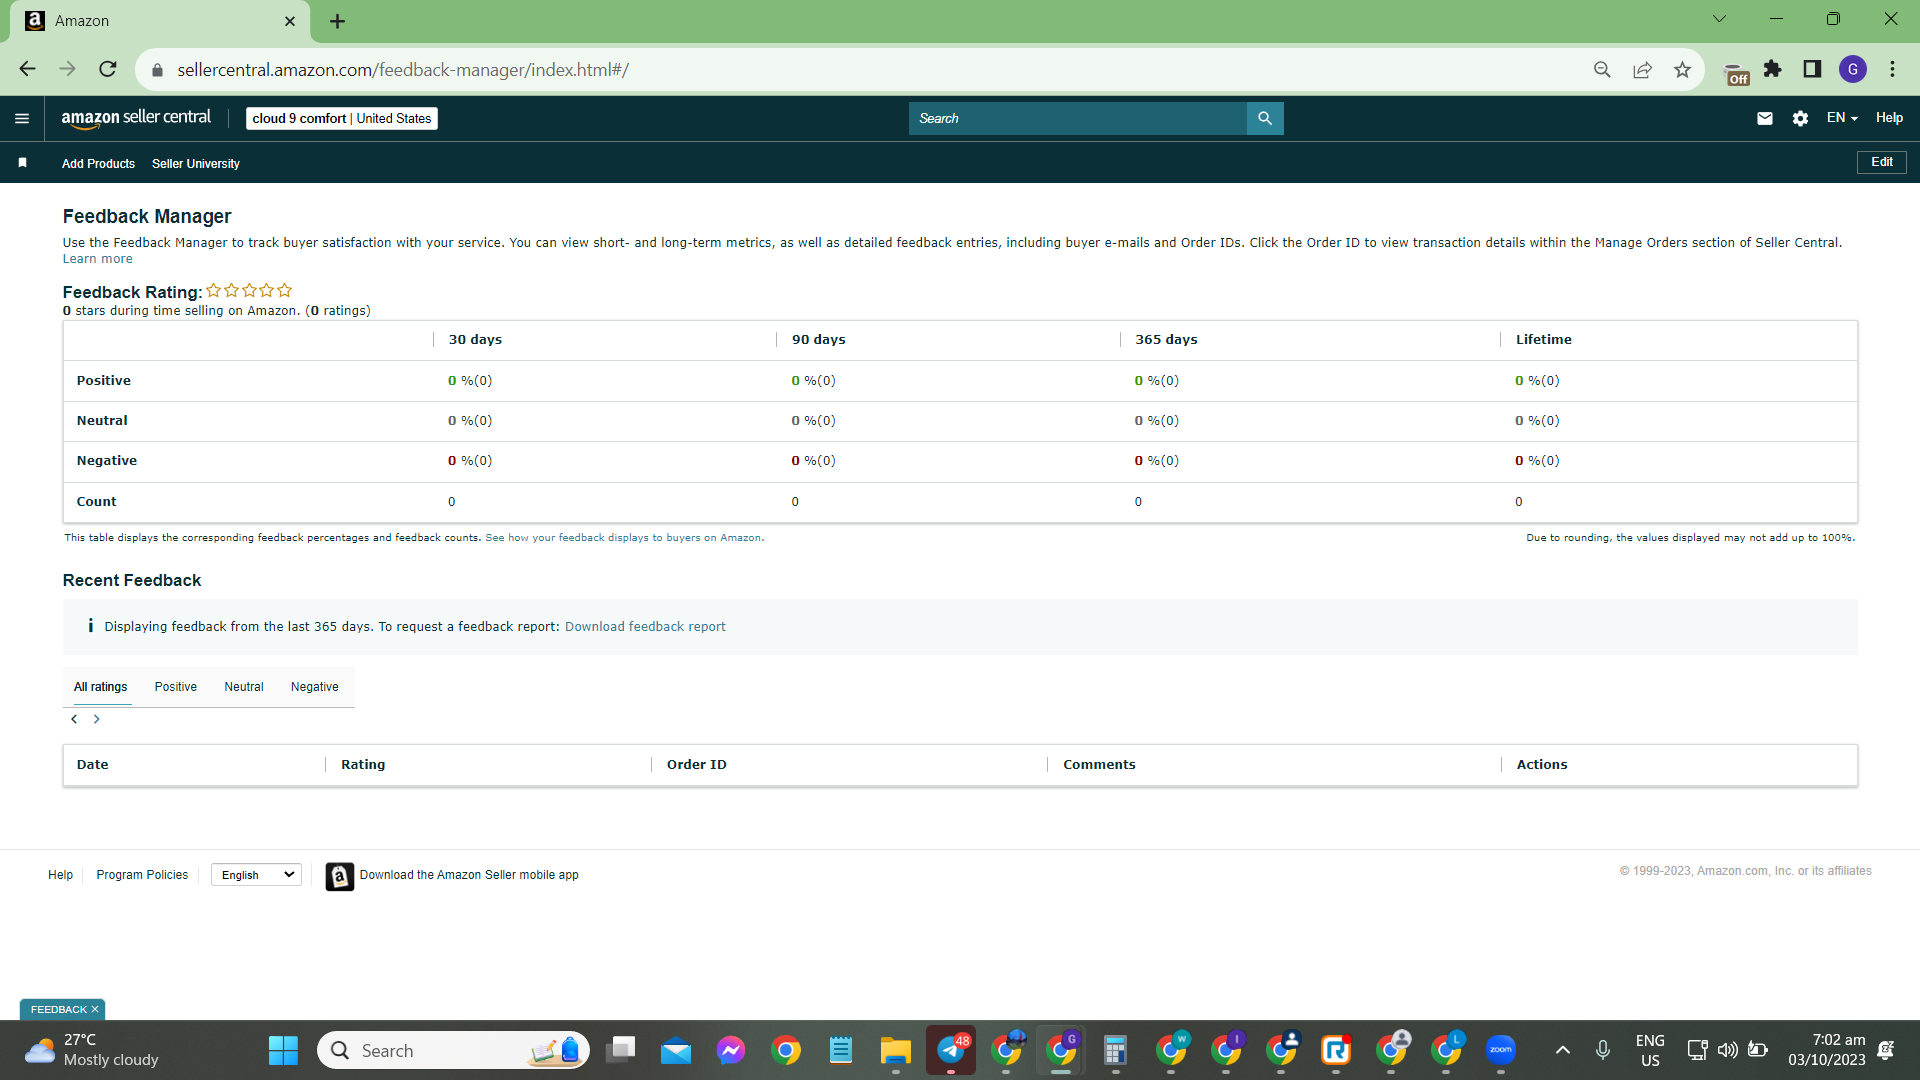Click the Feedback Rating stars

pyautogui.click(x=249, y=291)
